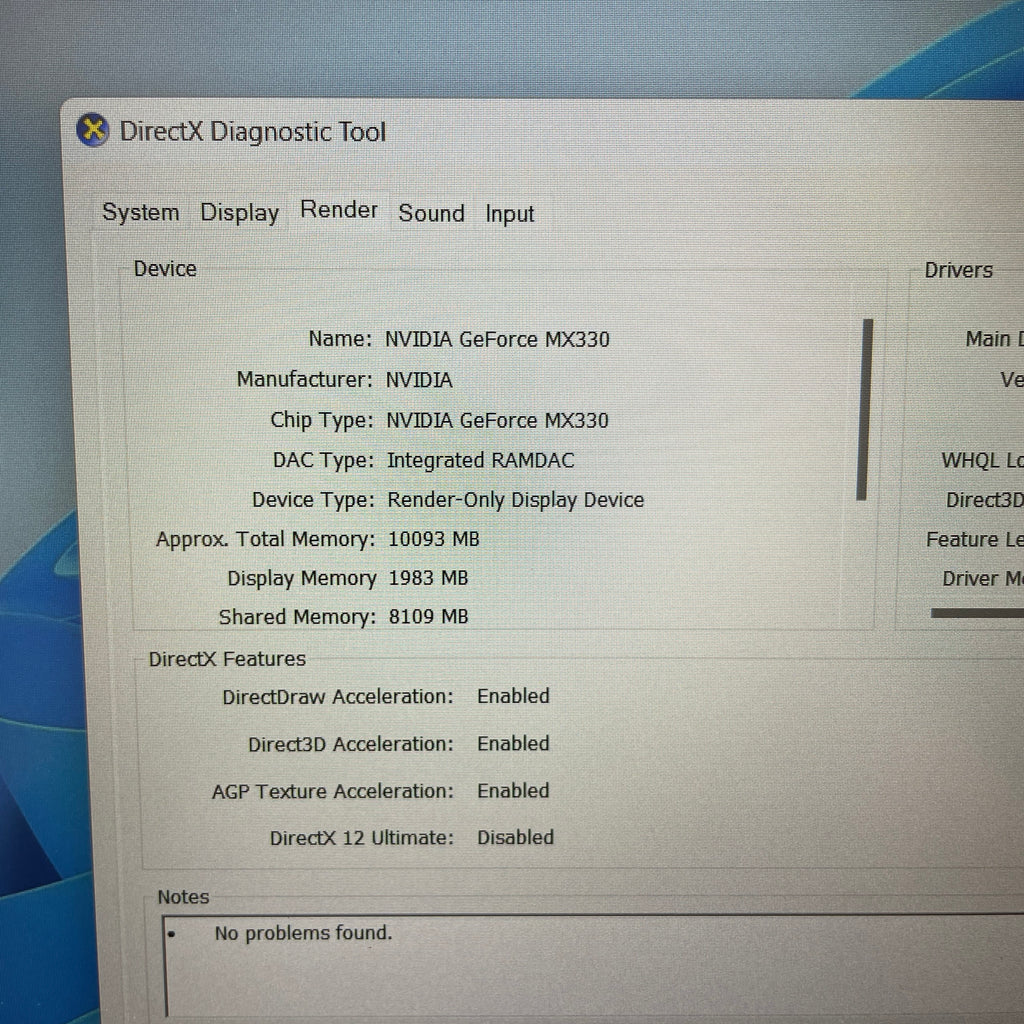Click the AGP Texture Acceleration Enabled value
The image size is (1024, 1024).
pyautogui.click(x=513, y=790)
